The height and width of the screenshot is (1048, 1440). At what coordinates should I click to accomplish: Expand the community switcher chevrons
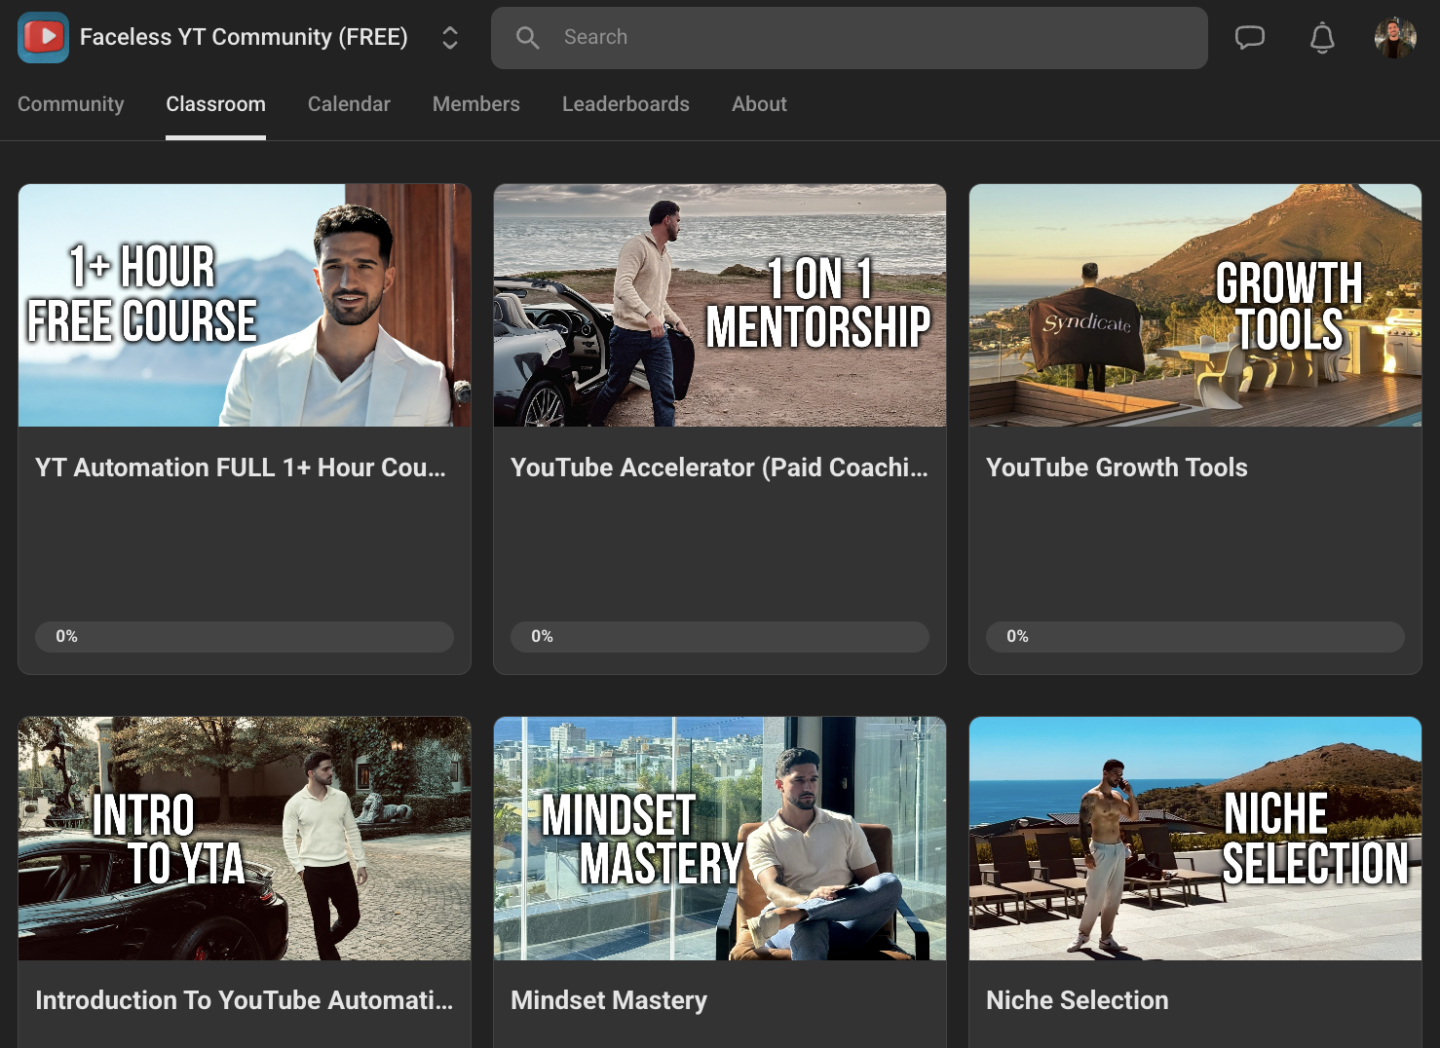point(450,38)
